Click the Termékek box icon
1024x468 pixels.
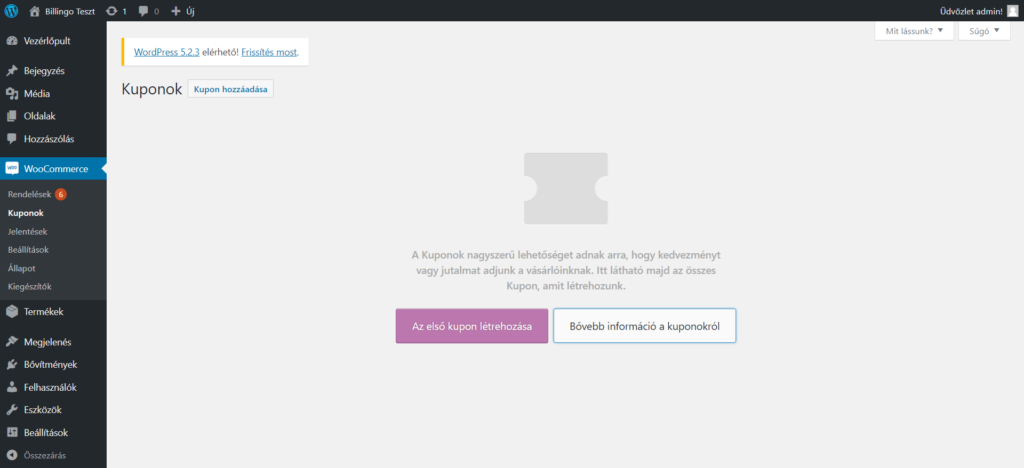coord(11,311)
